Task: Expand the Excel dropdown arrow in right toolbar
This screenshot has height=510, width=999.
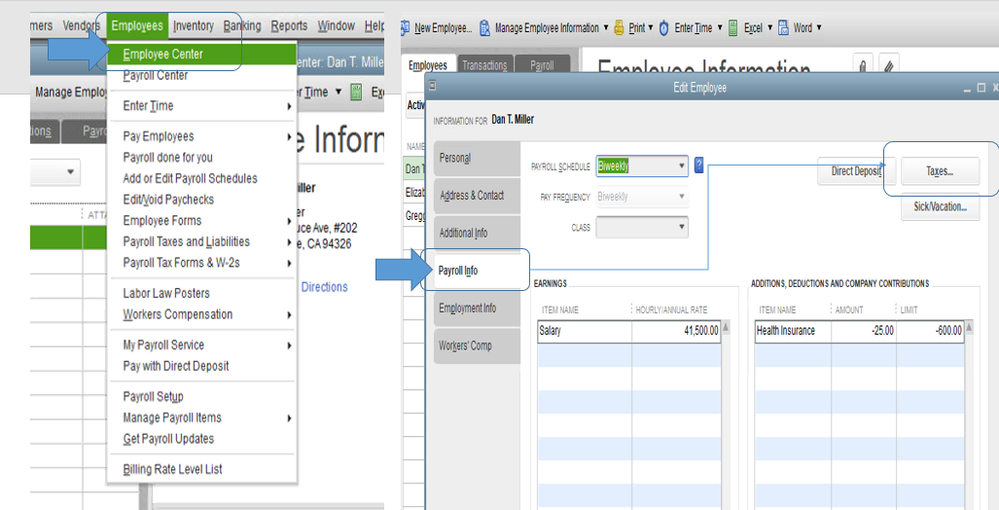Action: click(x=770, y=28)
